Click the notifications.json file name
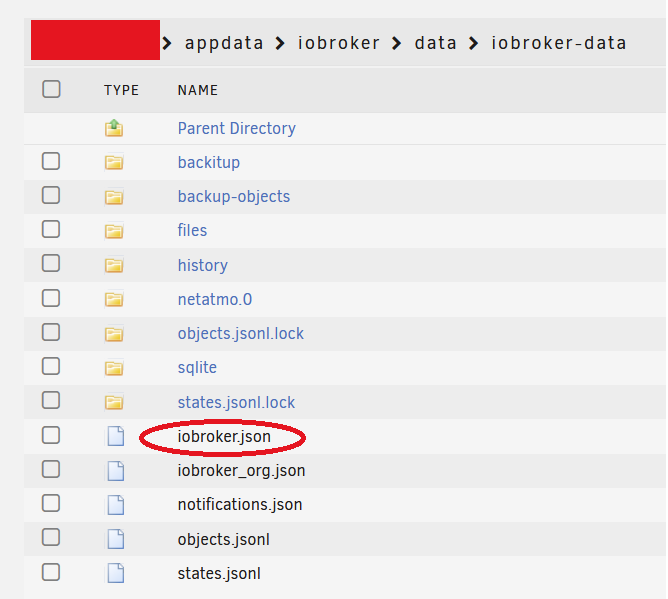The width and height of the screenshot is (668, 599). (x=240, y=504)
